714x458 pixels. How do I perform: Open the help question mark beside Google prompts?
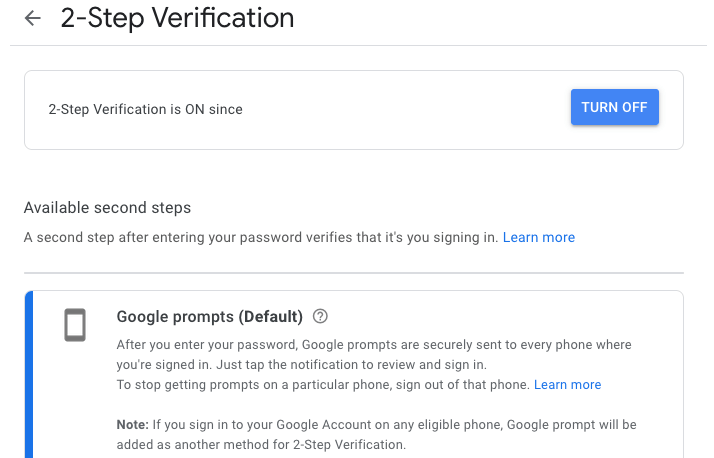tap(320, 316)
